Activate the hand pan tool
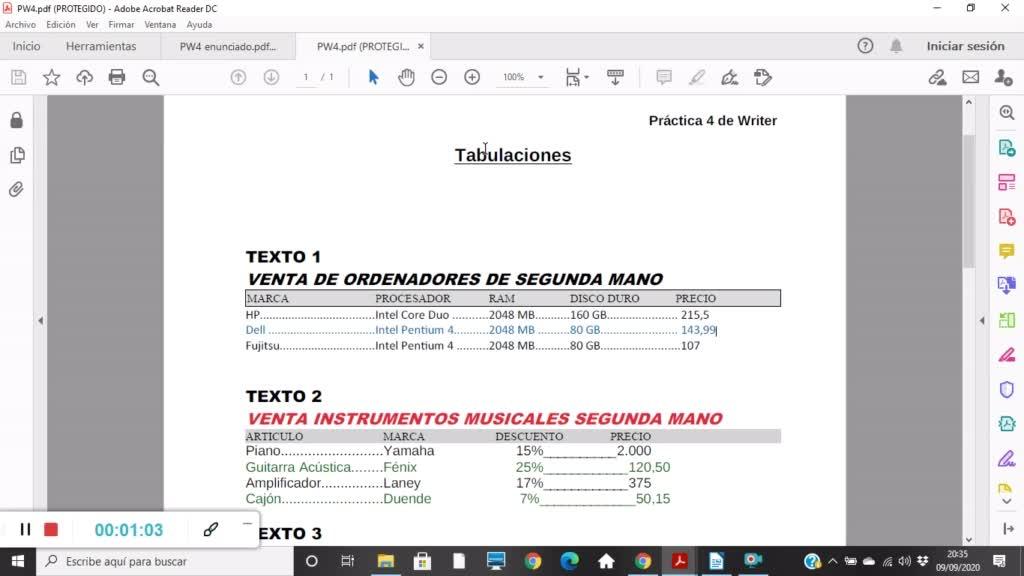 tap(406, 77)
